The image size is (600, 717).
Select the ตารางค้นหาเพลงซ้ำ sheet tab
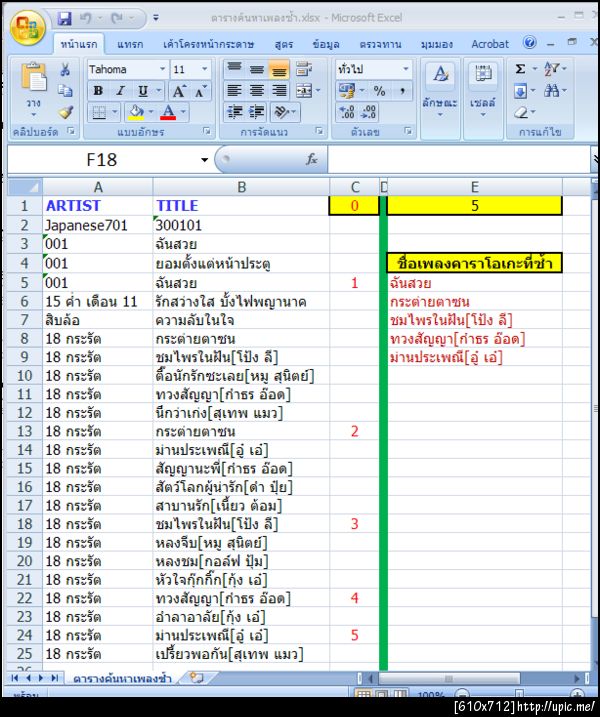click(123, 678)
